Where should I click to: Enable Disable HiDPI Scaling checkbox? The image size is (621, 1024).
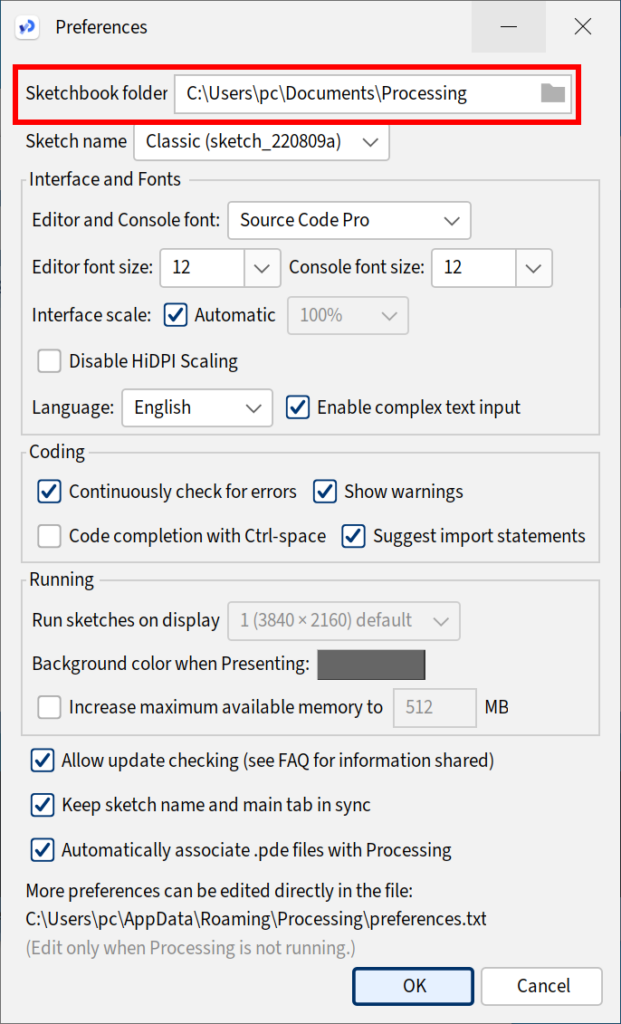coord(50,361)
